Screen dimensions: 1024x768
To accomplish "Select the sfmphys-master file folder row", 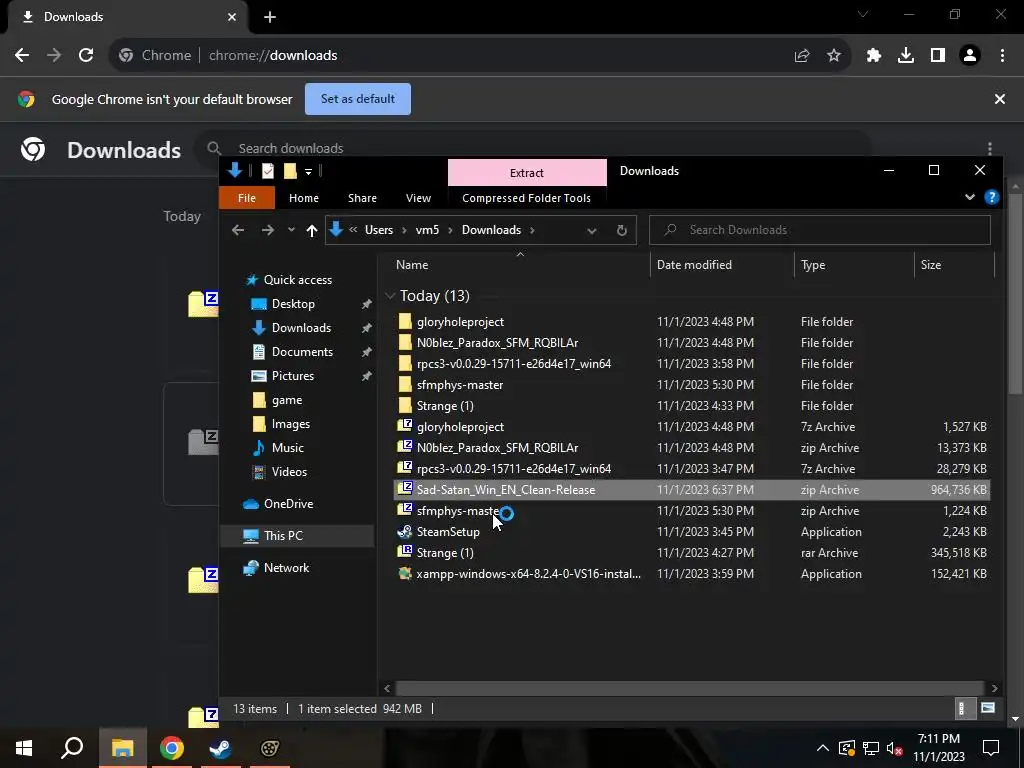I will click(x=692, y=385).
